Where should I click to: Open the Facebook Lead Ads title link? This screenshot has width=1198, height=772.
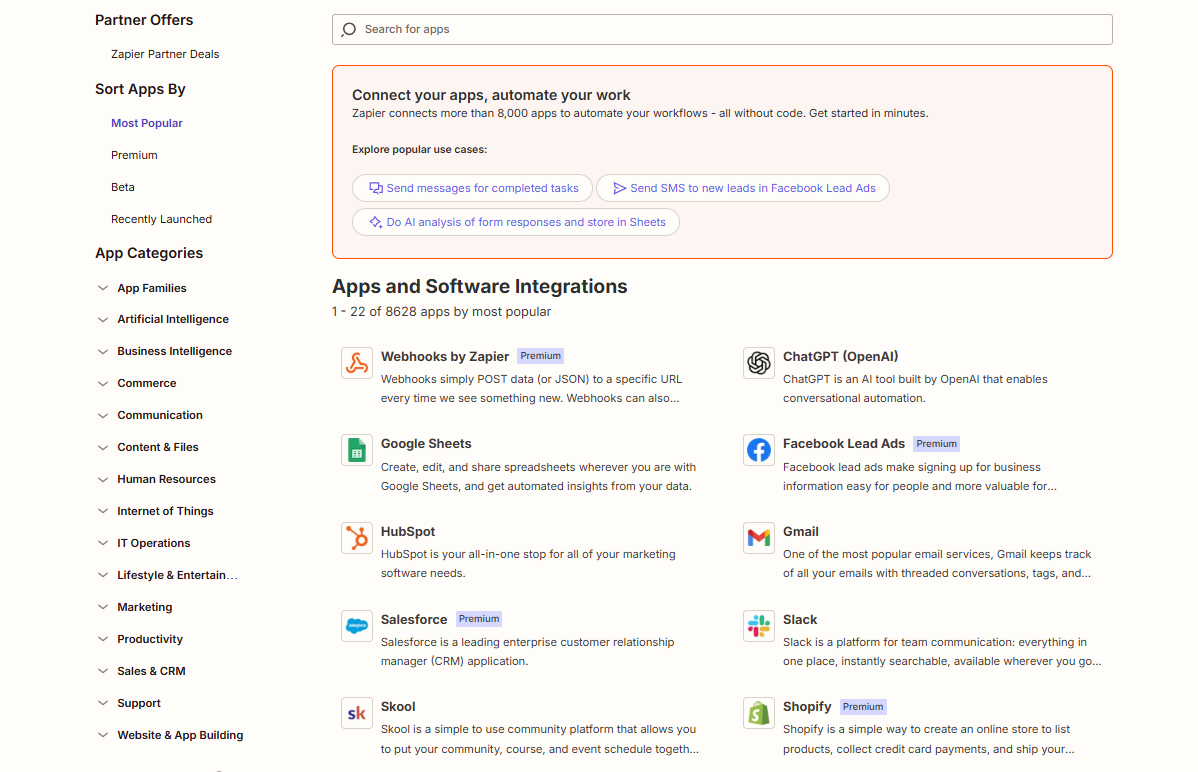click(x=843, y=443)
